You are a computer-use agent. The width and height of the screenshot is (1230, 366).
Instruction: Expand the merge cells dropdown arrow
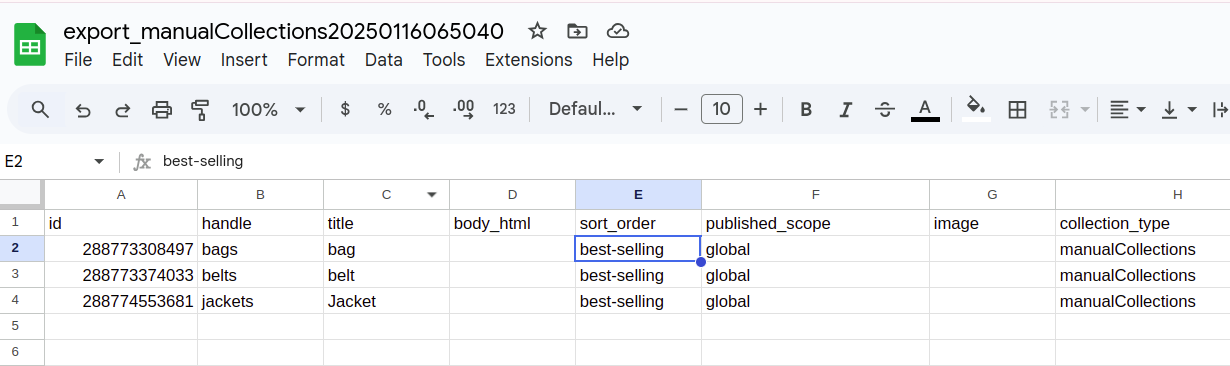coord(1085,109)
